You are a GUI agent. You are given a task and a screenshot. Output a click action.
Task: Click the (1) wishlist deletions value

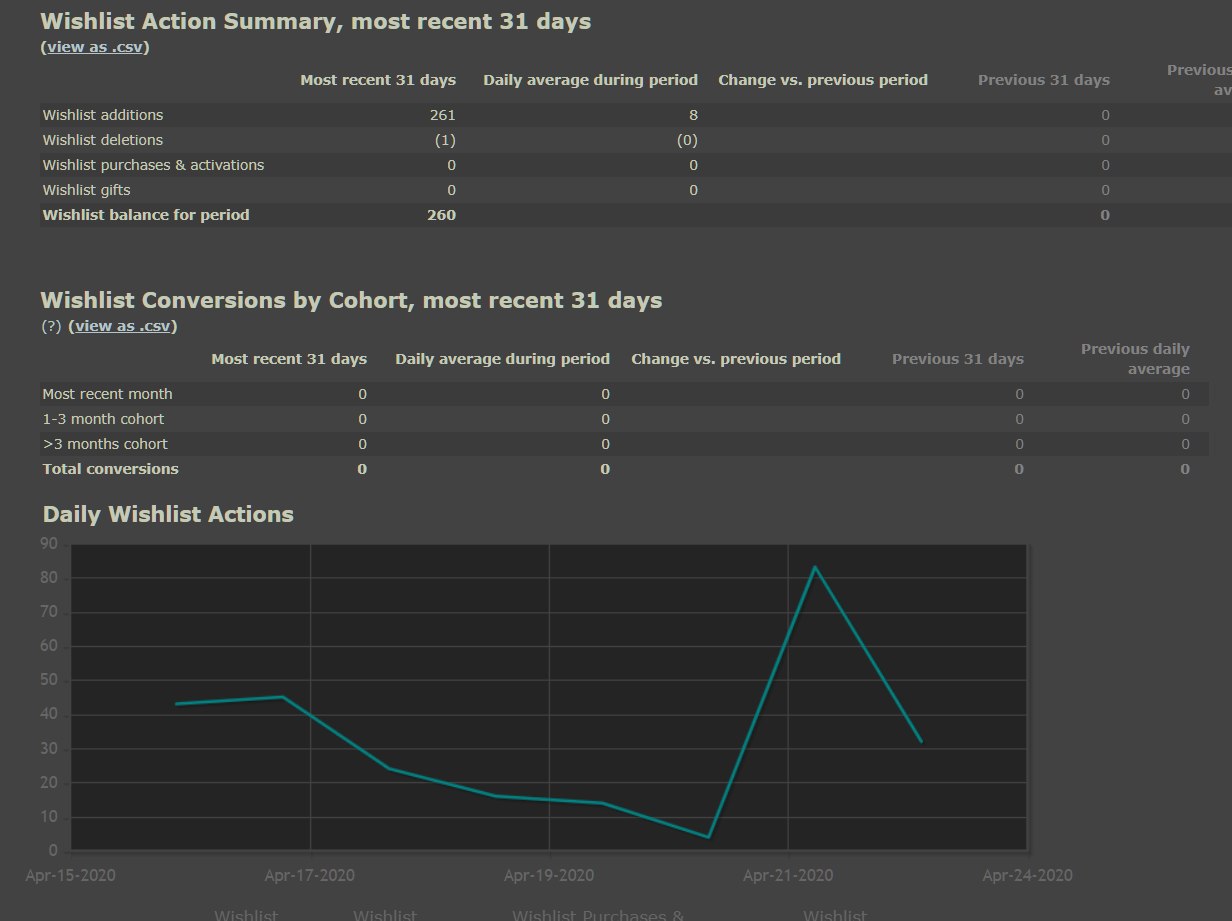coord(445,140)
